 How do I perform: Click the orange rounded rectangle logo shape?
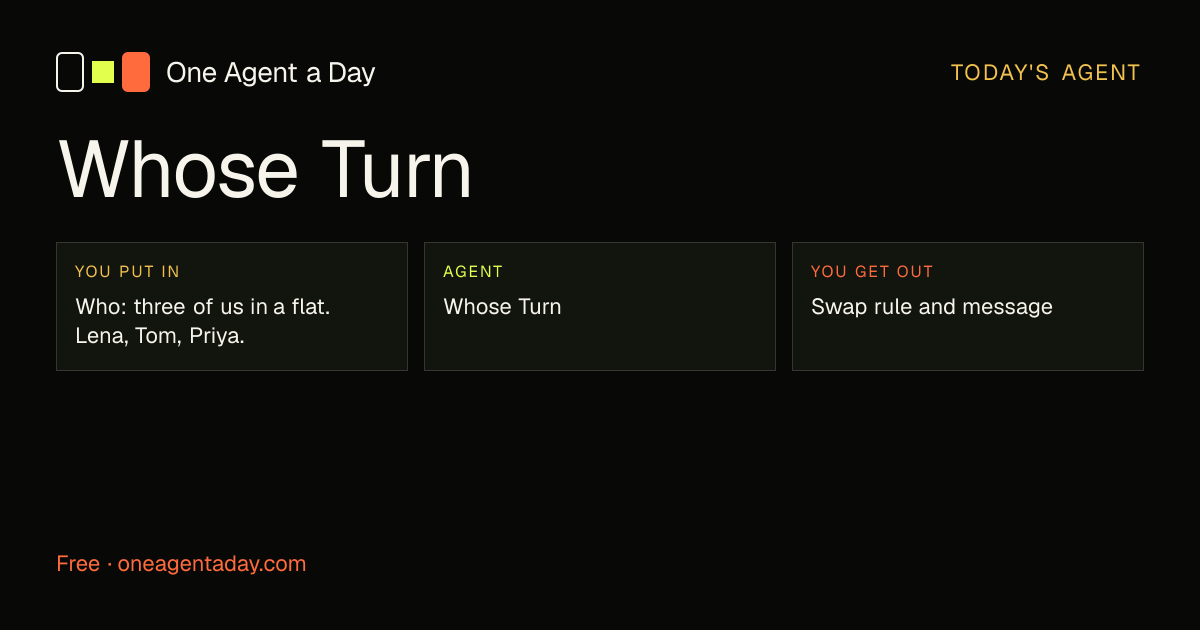coord(136,72)
